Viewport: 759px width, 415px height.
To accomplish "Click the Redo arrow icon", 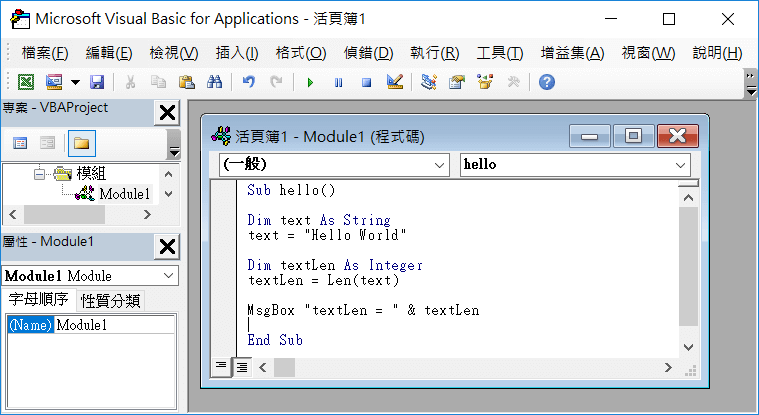I will (x=276, y=82).
